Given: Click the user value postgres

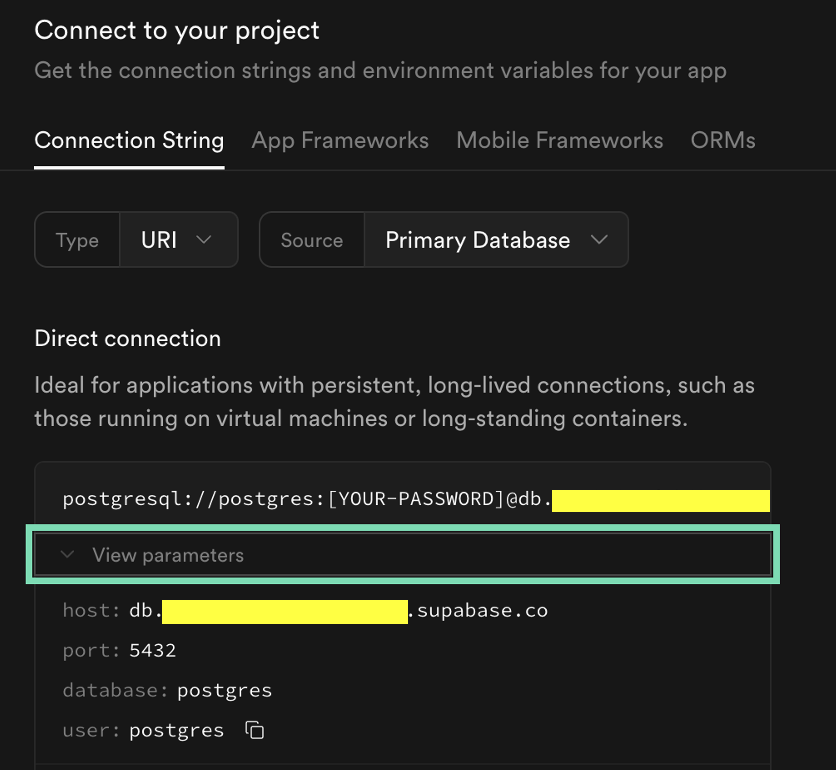Looking at the screenshot, I should (x=176, y=730).
